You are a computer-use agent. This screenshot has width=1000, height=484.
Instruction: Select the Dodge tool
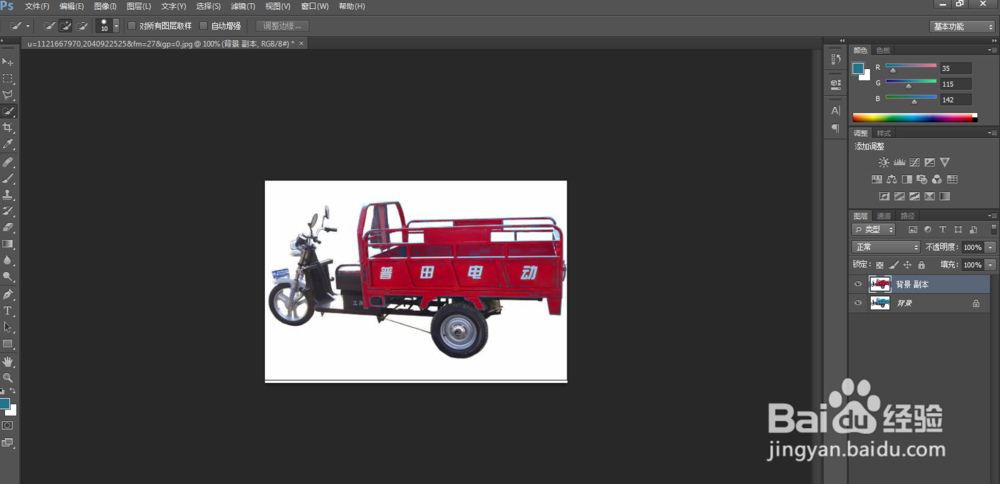(x=8, y=277)
